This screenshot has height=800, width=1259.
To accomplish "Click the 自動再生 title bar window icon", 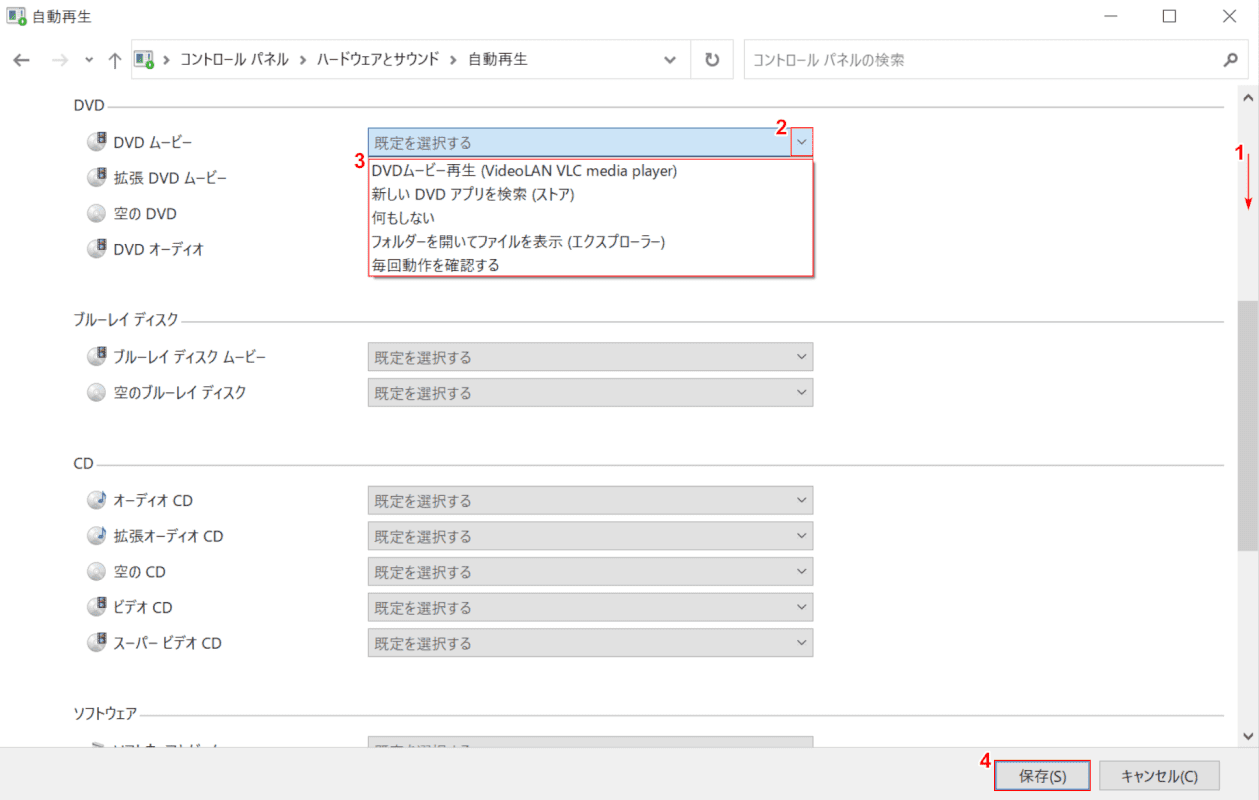I will click(x=16, y=16).
